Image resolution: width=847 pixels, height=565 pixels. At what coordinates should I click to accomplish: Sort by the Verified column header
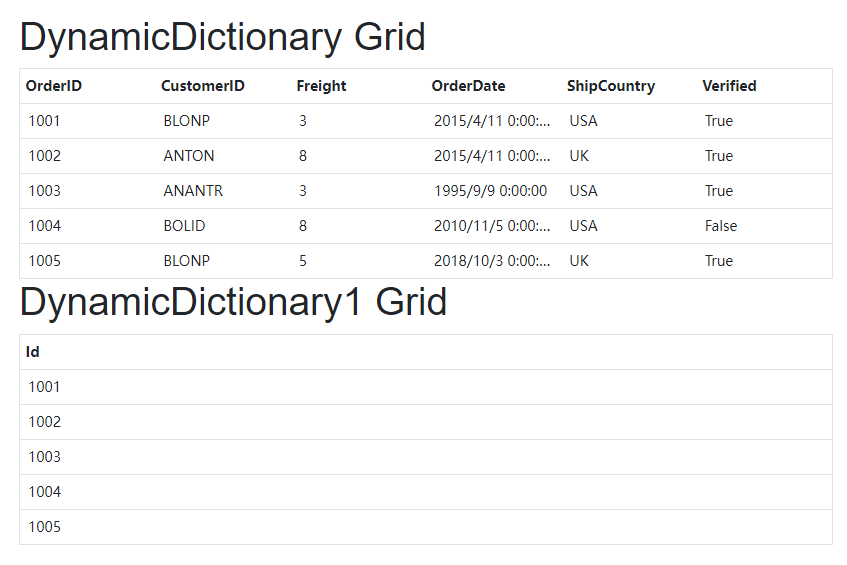click(x=729, y=86)
